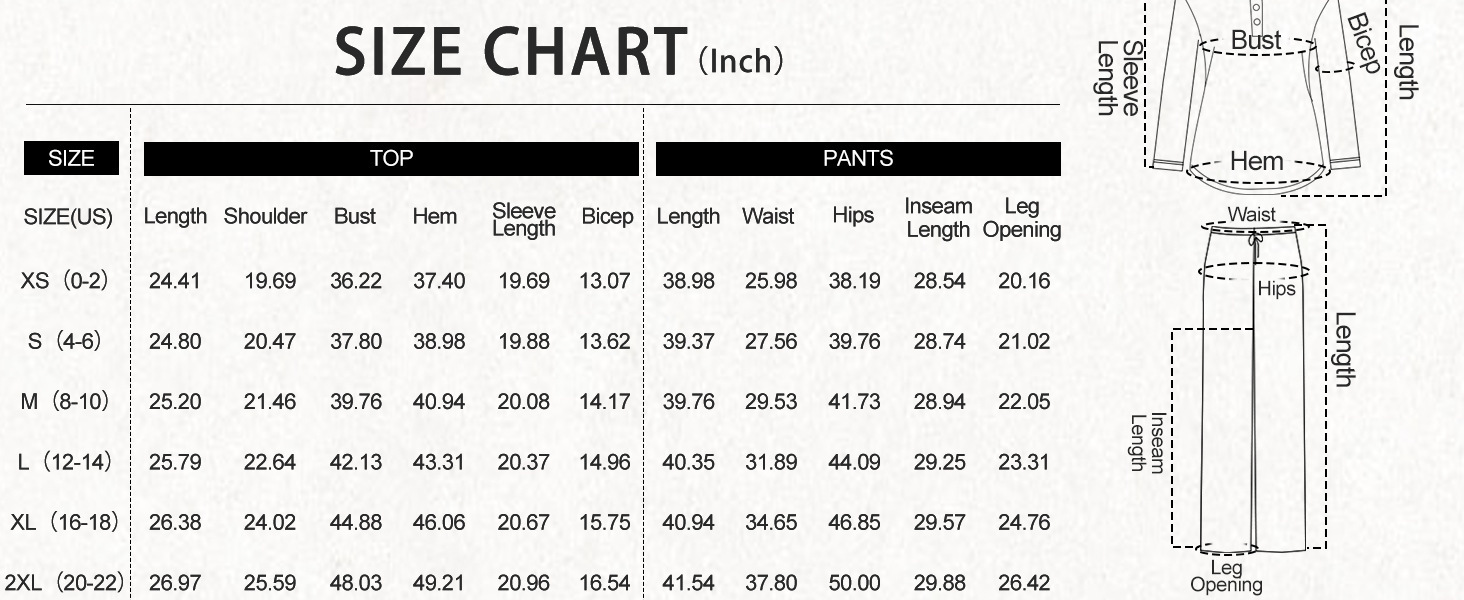Click the Leg Opening label below the pants diagram
1464x600 pixels.
click(1226, 577)
